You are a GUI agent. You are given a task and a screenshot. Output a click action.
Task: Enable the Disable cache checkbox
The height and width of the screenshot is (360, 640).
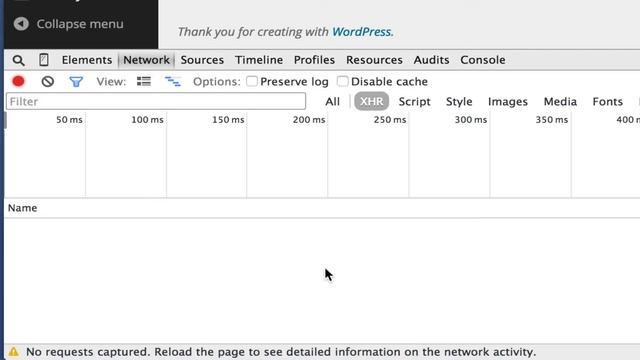(342, 81)
